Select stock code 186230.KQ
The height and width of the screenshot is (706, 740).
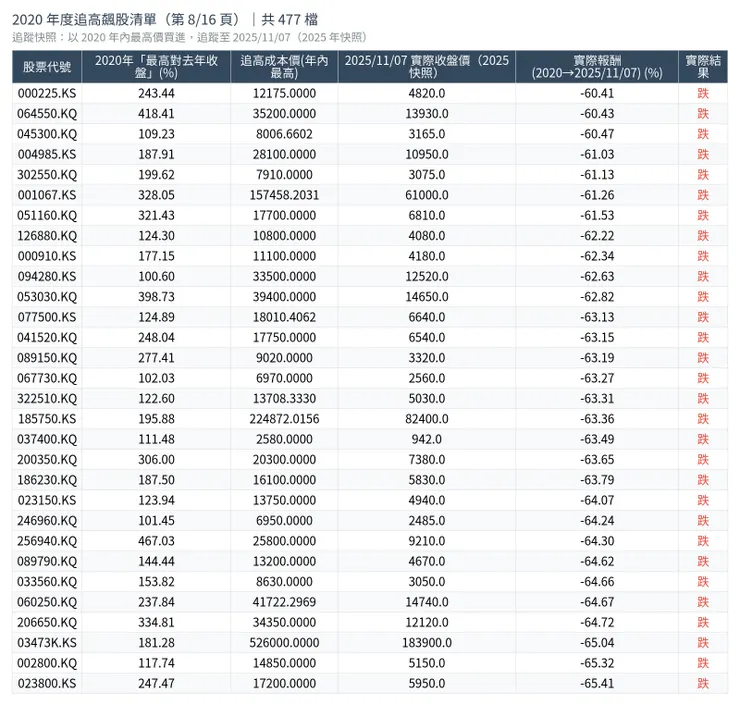[x=47, y=480]
